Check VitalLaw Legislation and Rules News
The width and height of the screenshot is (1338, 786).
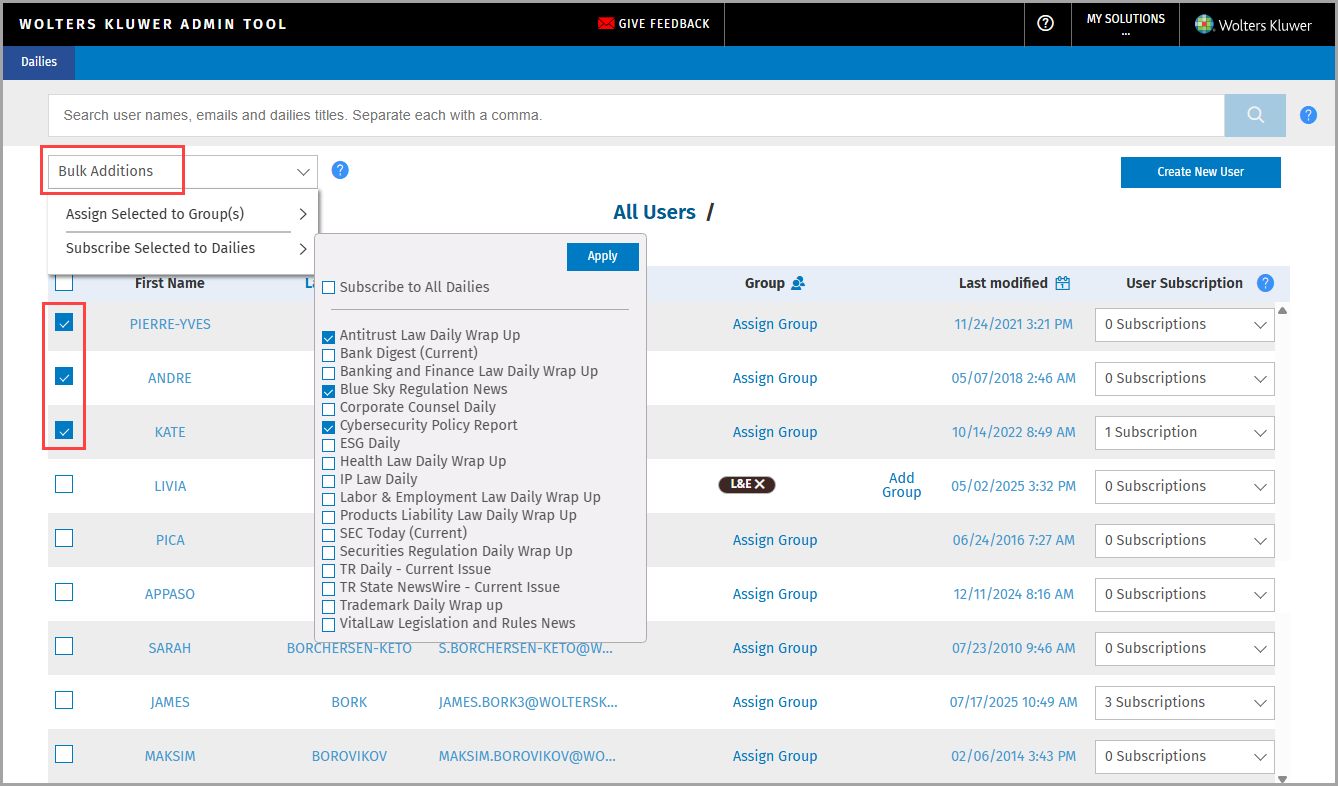[329, 624]
